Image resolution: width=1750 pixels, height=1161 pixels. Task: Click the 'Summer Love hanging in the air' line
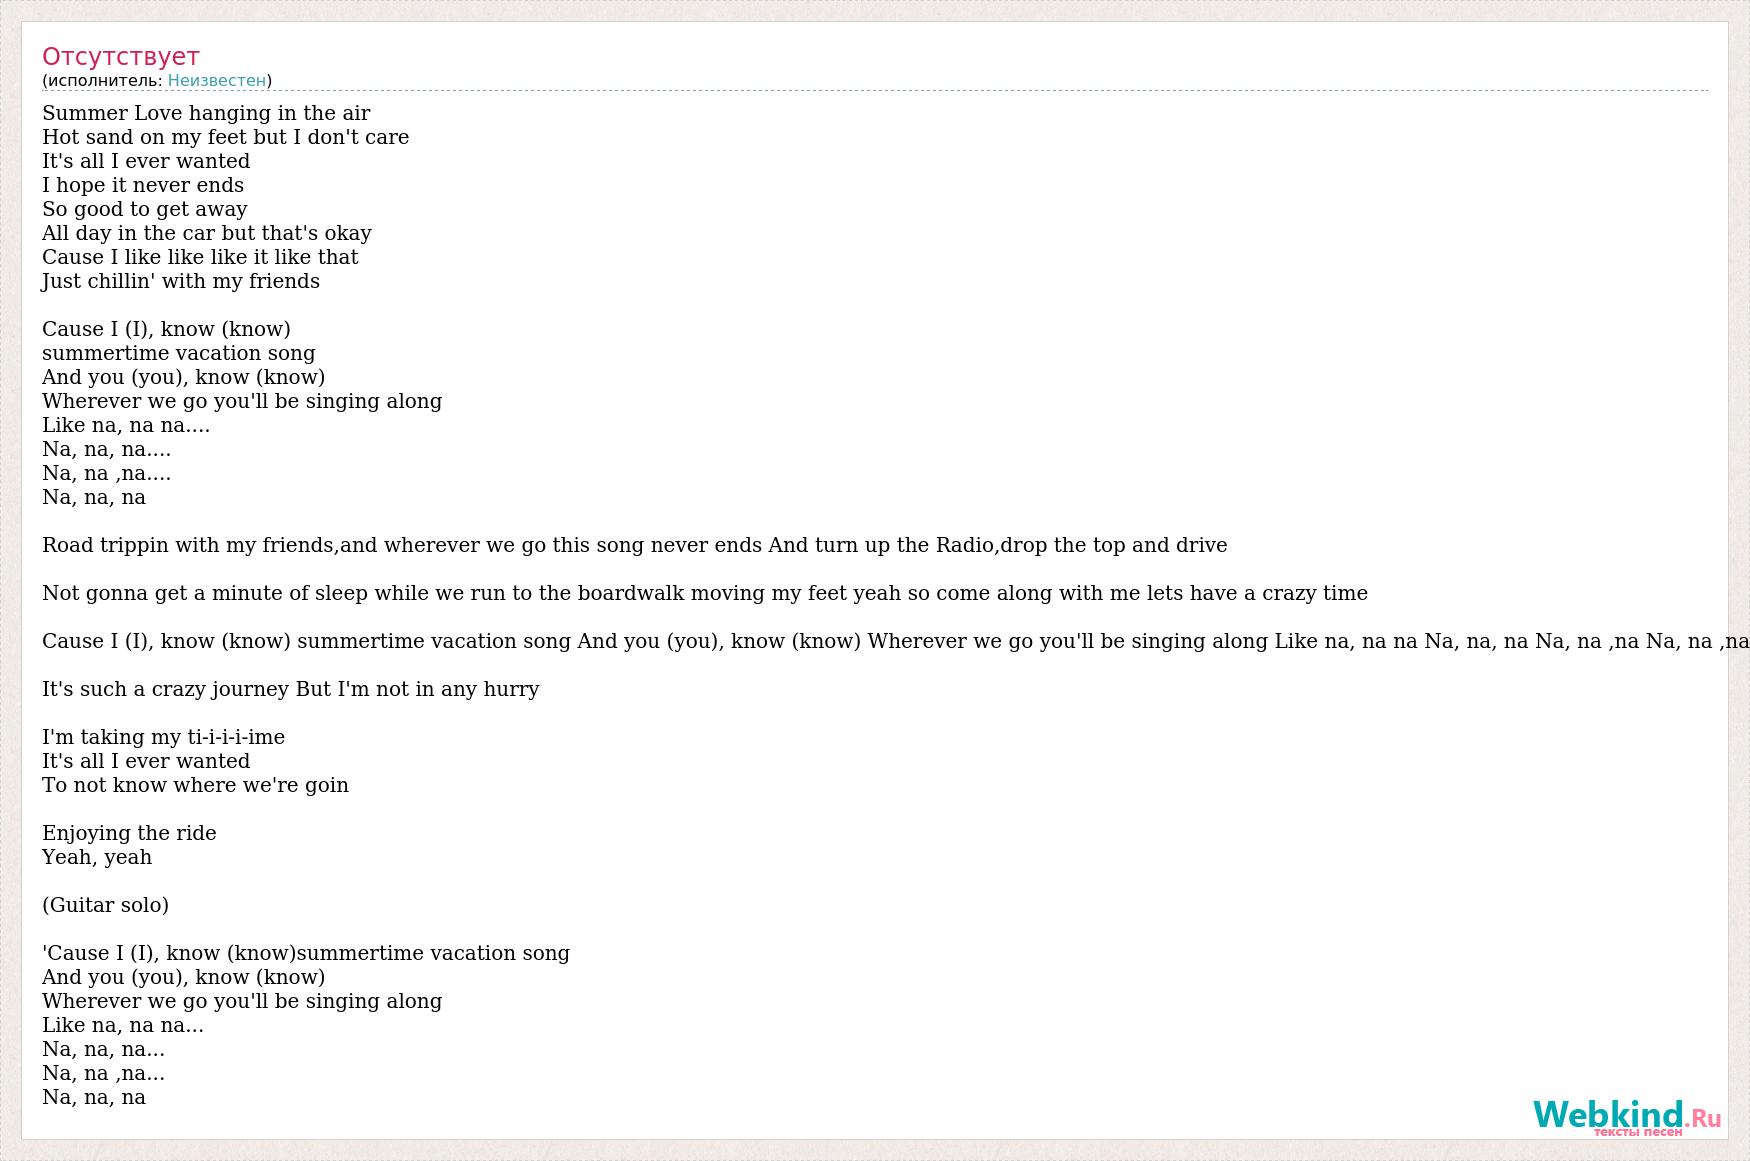(206, 113)
